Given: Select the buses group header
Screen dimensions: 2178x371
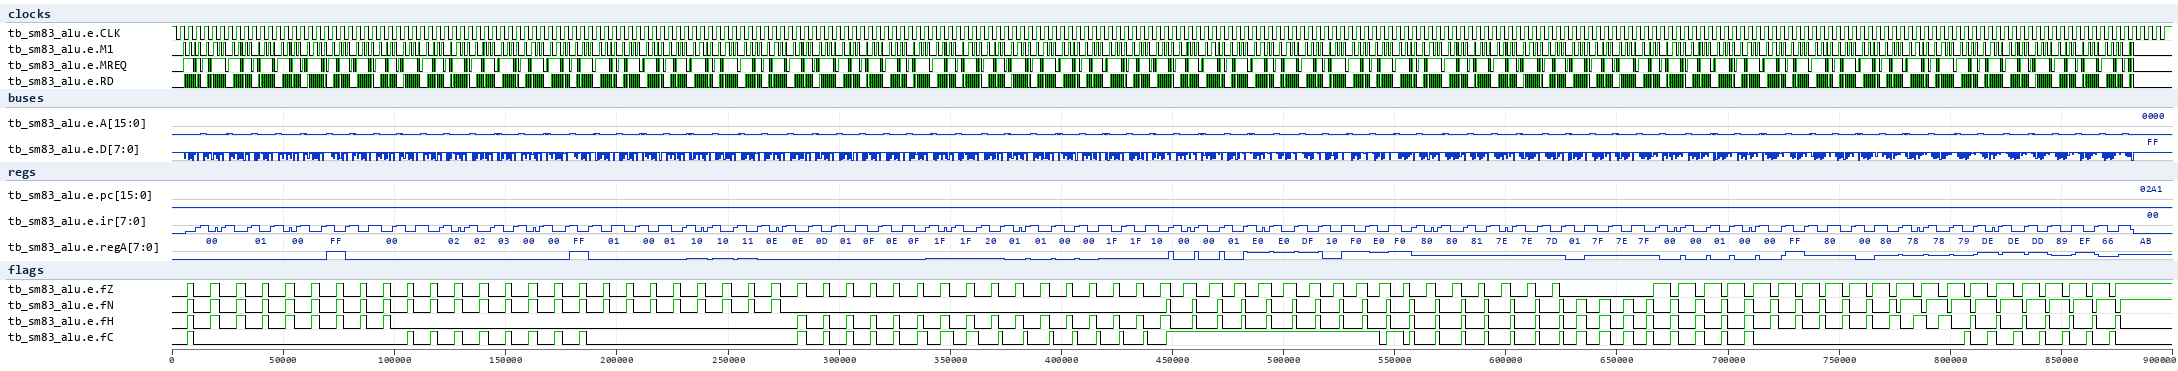Looking at the screenshot, I should coord(26,98).
